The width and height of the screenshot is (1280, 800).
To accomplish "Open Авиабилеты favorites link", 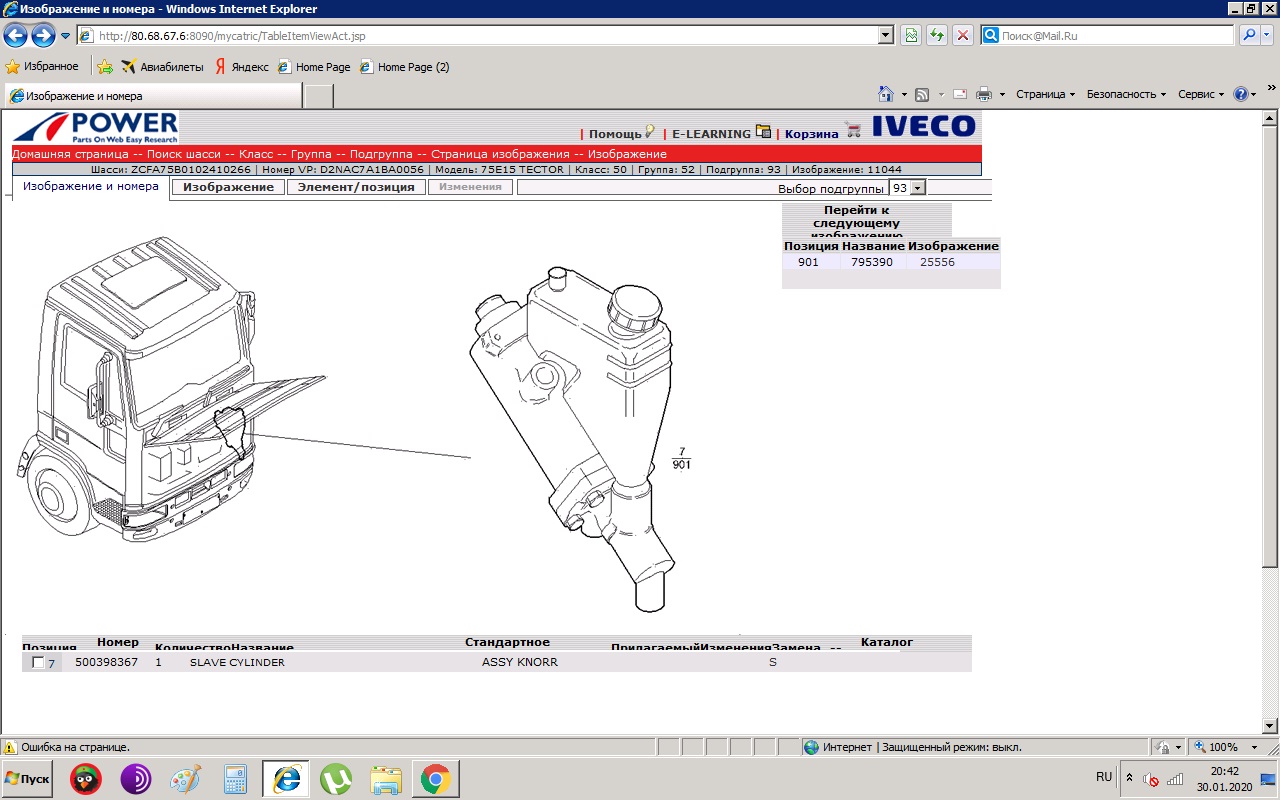I will tap(162, 67).
